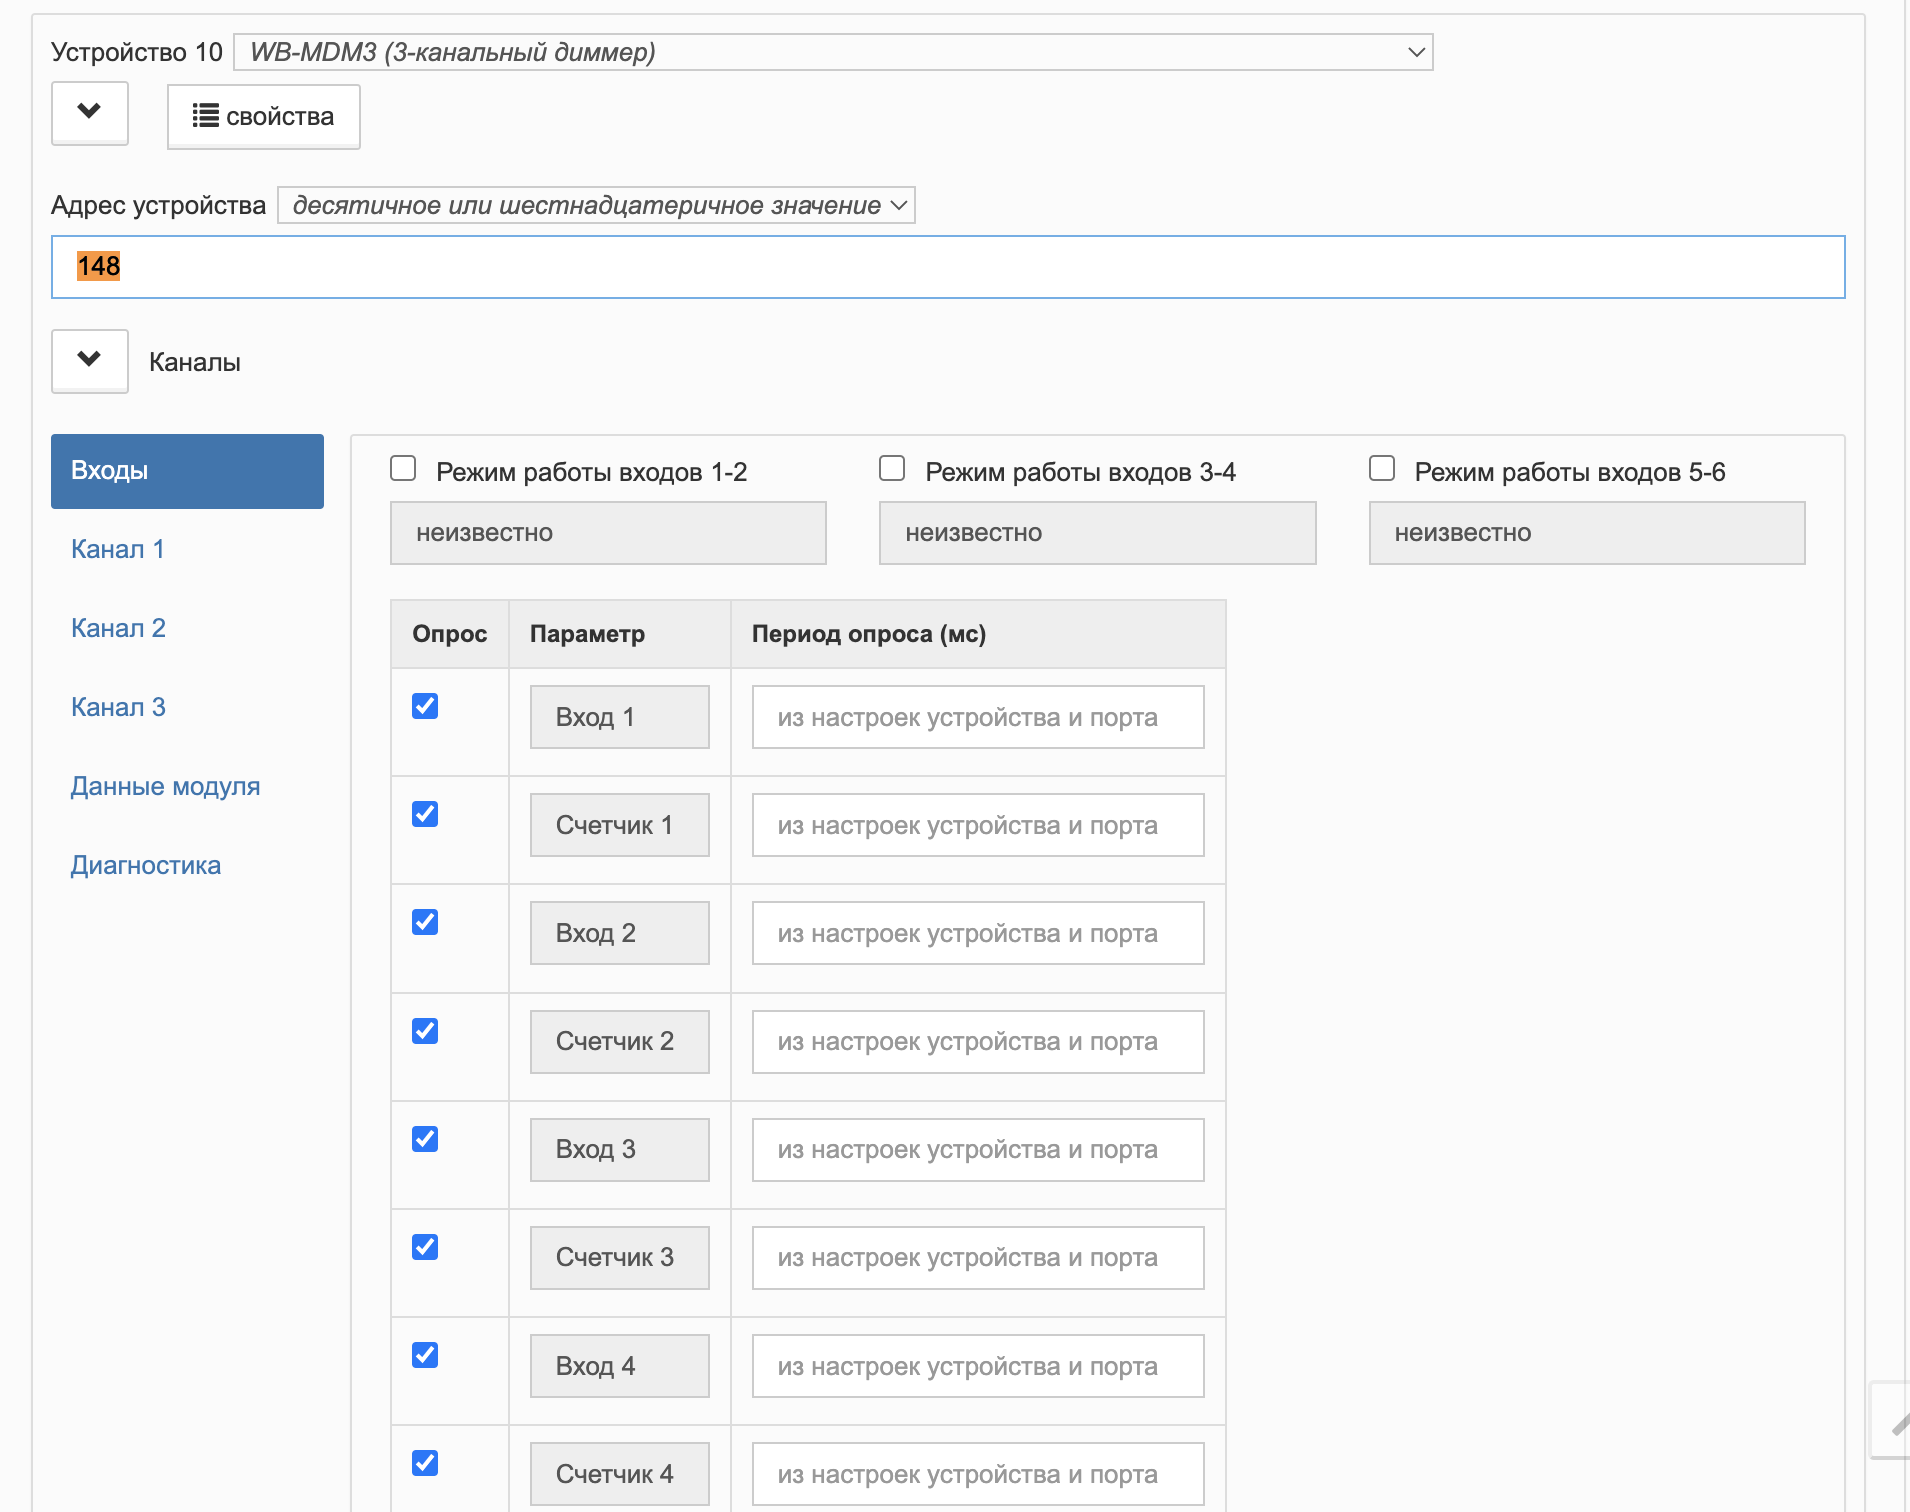Click polling period field for Счетчик 1
This screenshot has width=1910, height=1512.
(x=978, y=826)
